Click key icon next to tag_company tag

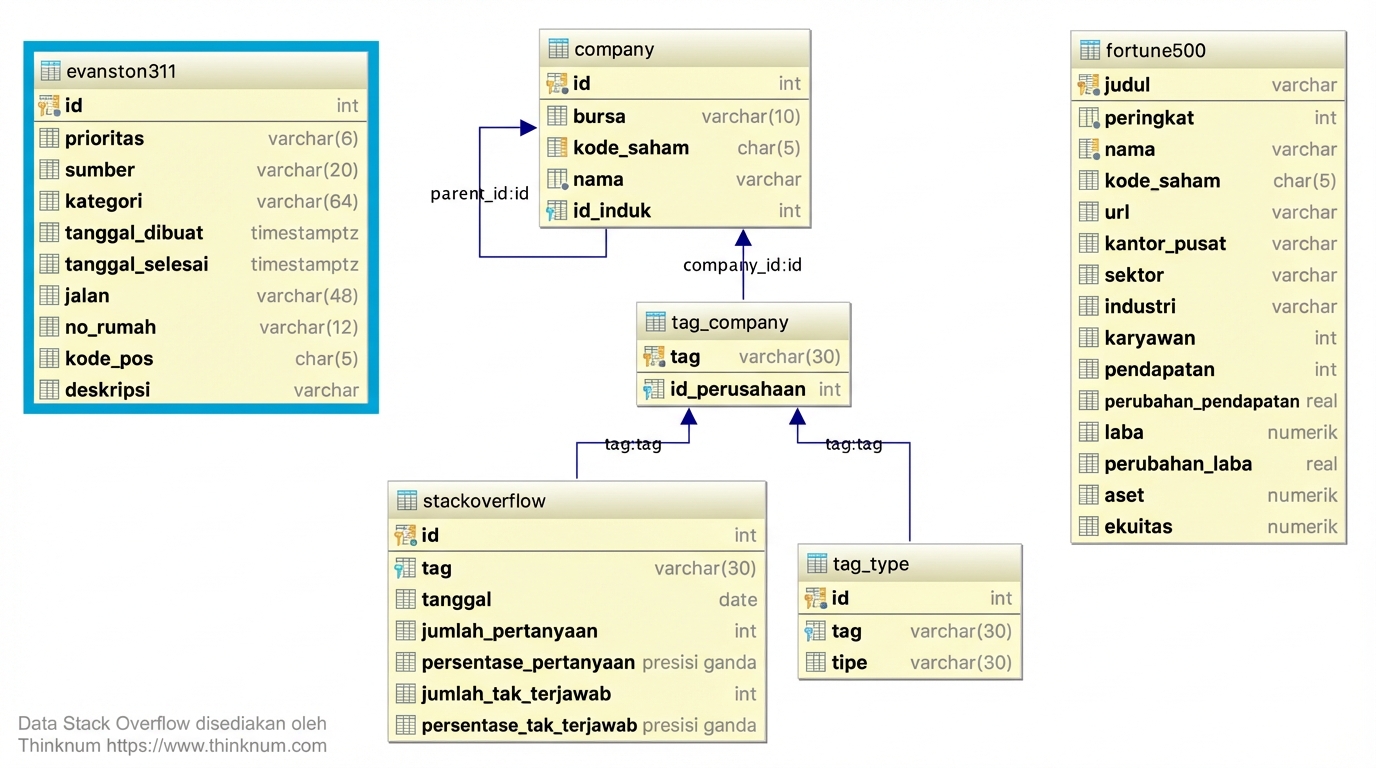[654, 357]
